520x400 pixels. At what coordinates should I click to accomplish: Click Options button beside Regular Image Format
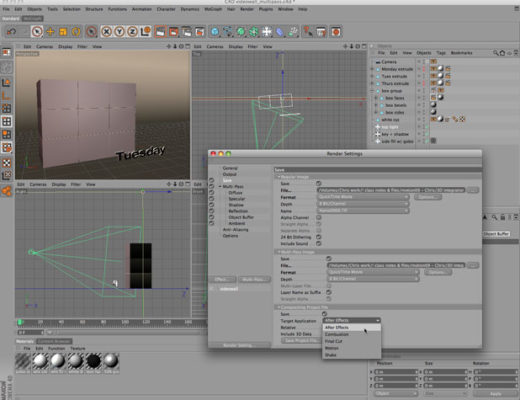pyautogui.click(x=428, y=197)
